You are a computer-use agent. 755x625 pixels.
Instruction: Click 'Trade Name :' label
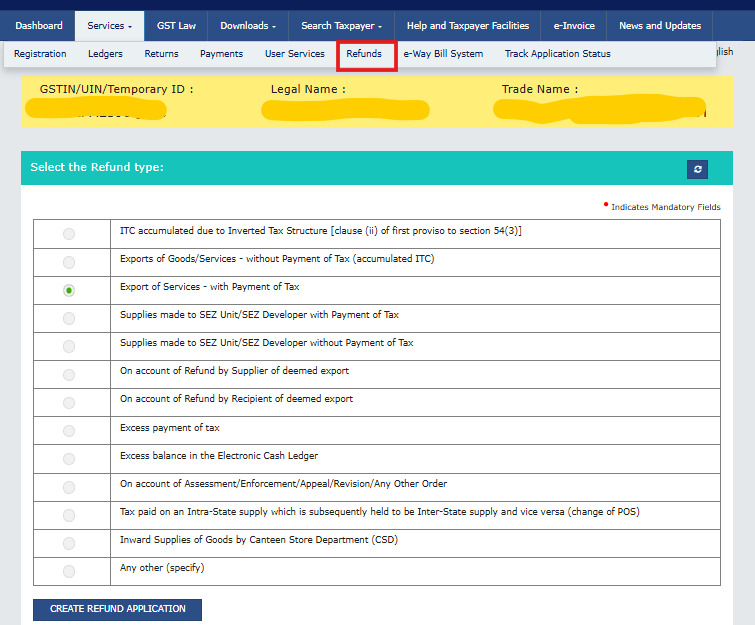click(x=540, y=89)
